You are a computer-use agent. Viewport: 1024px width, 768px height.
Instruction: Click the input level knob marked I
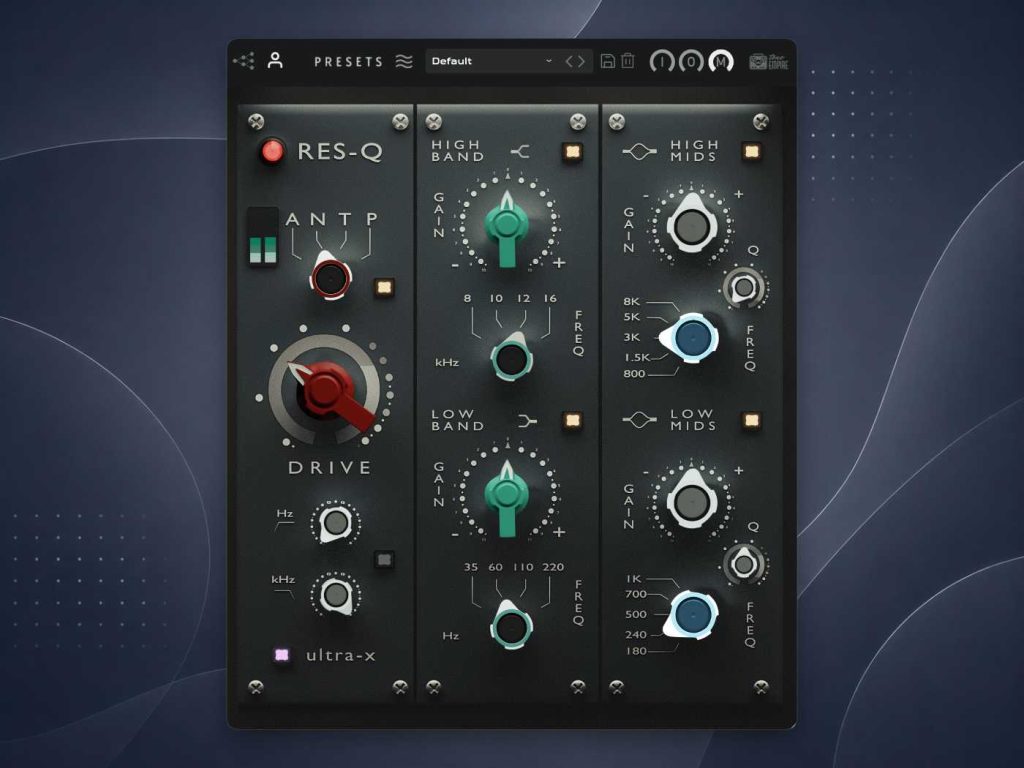pos(662,62)
